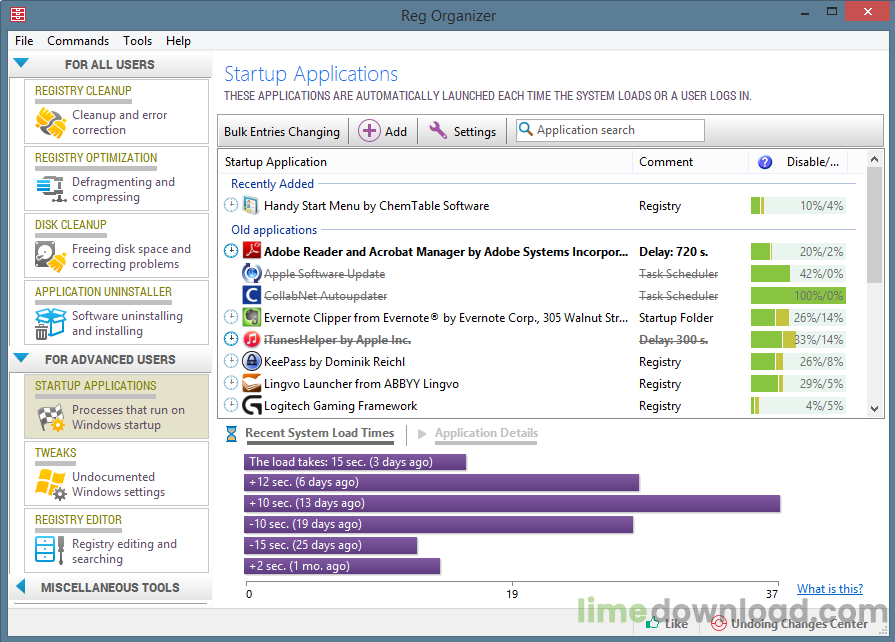Open the "What is this?" link
Image resolution: width=895 pixels, height=642 pixels.
[829, 589]
